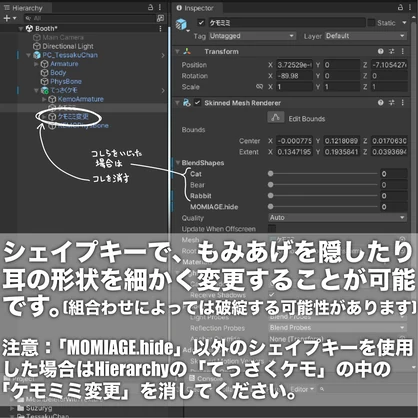Toggle the Update When Offscreen checkbox

pos(272,228)
